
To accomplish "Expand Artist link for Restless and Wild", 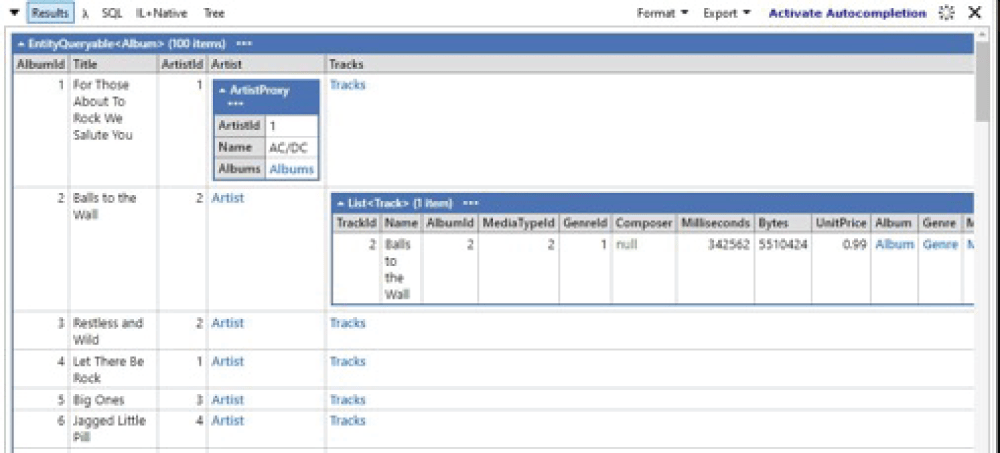I will point(228,323).
